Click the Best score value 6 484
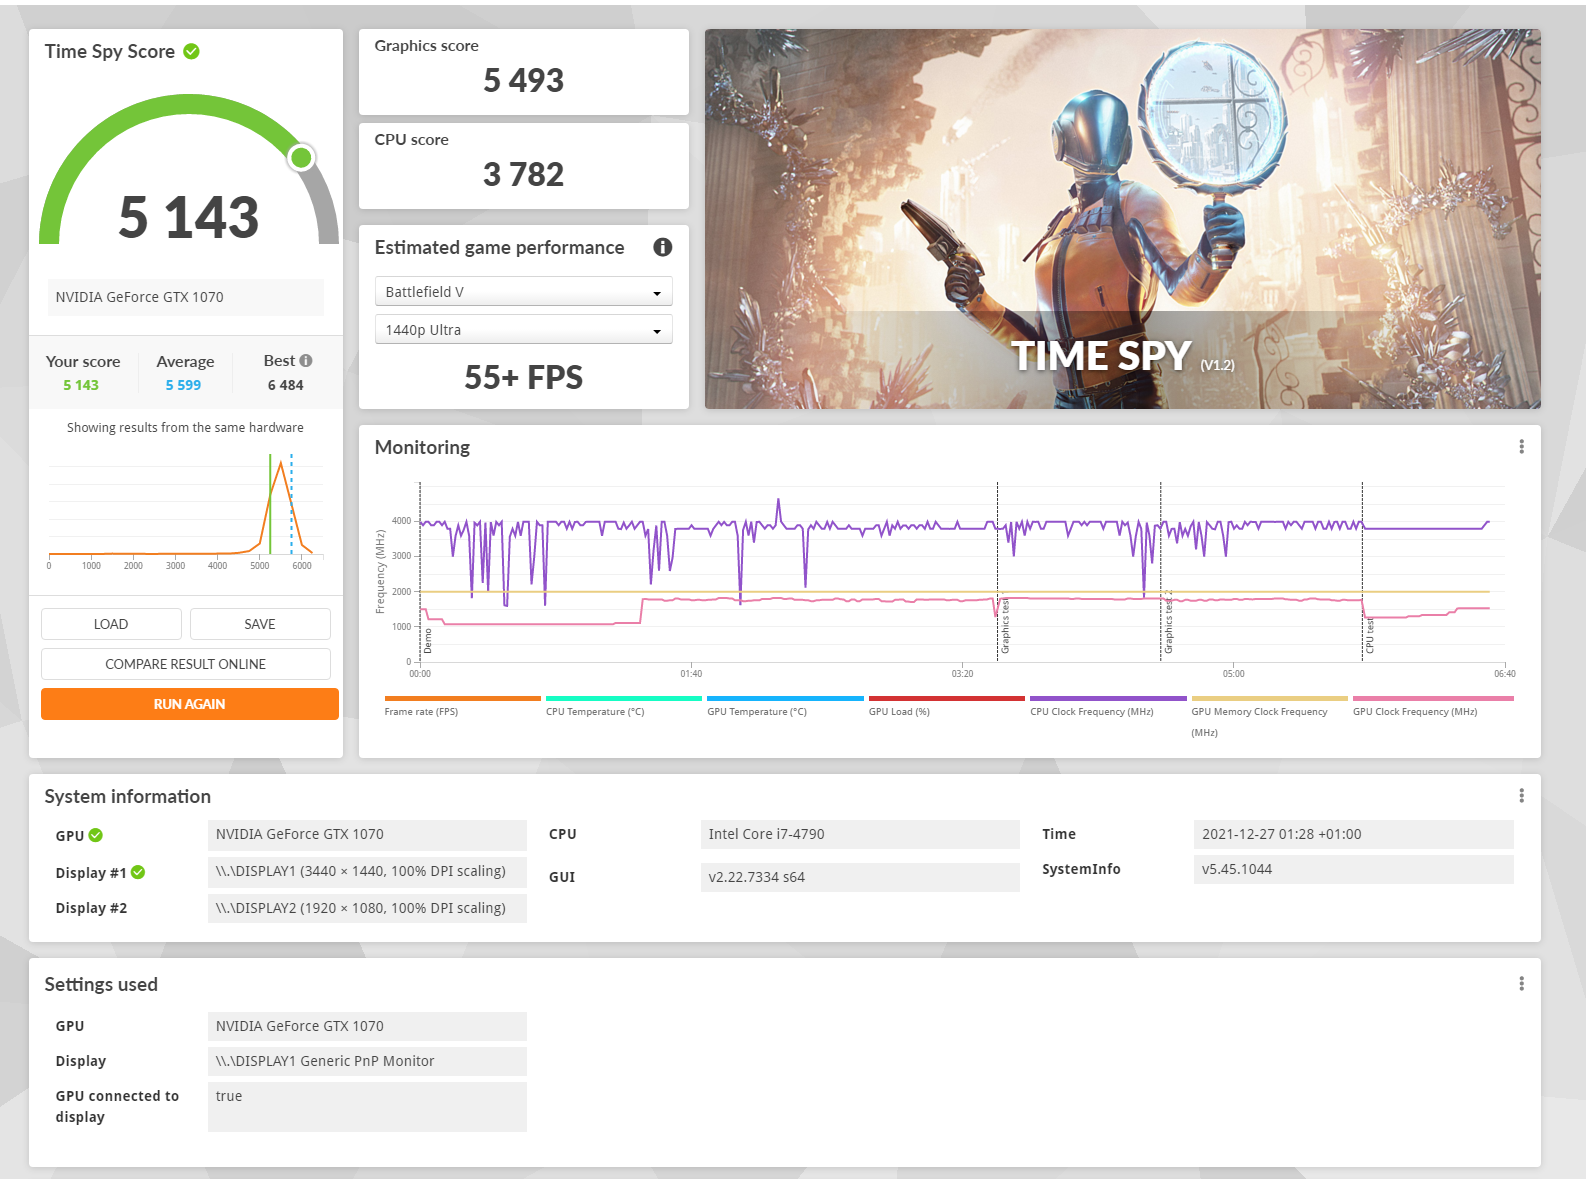 (285, 385)
